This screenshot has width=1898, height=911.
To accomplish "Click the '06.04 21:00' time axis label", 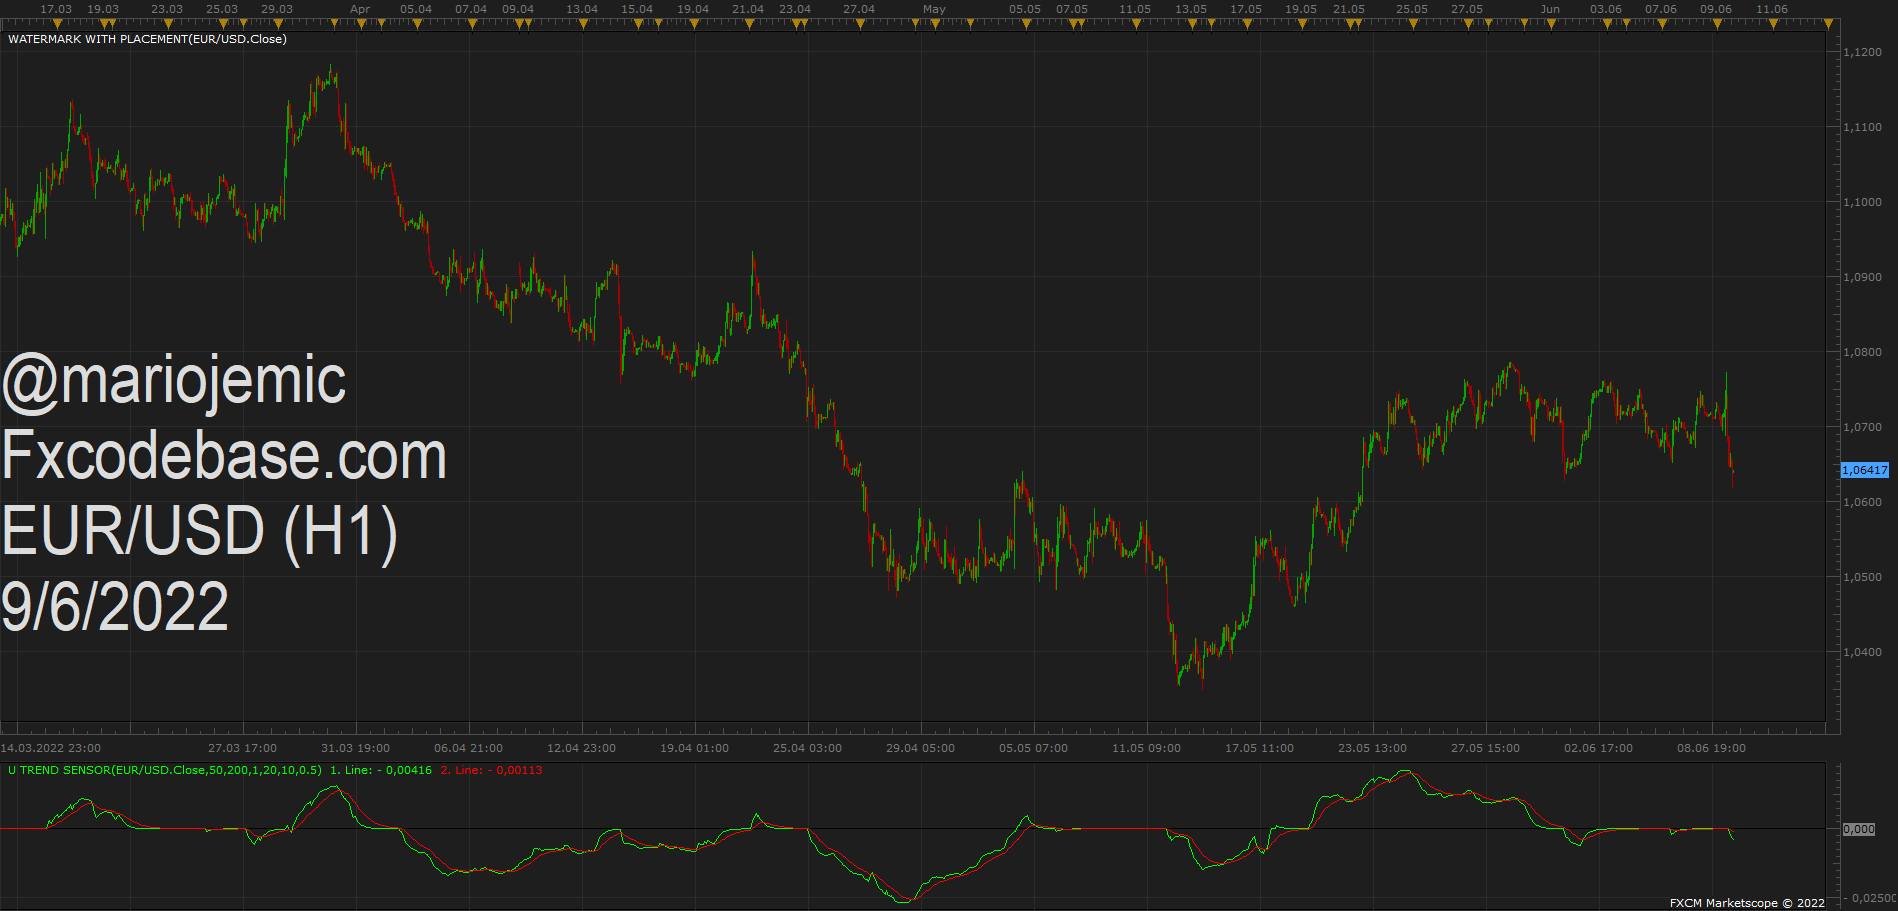I will pos(469,748).
